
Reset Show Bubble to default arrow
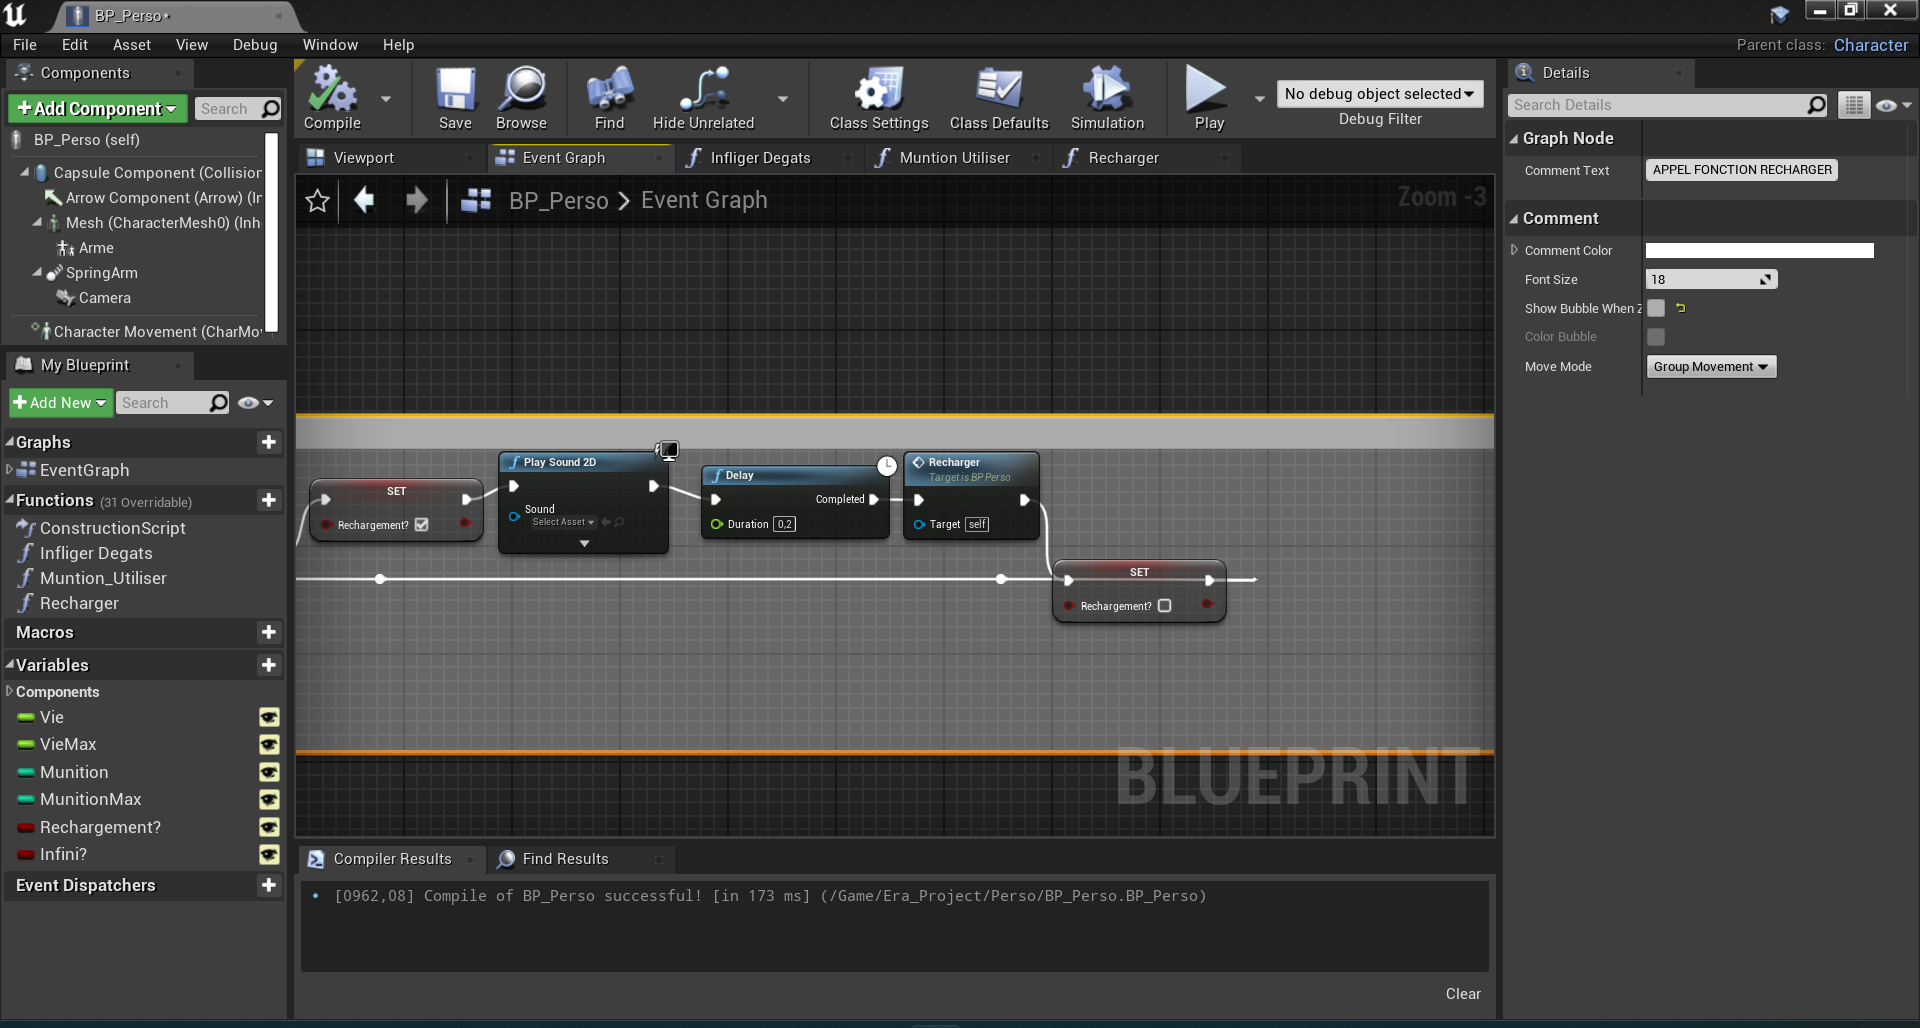click(x=1681, y=308)
